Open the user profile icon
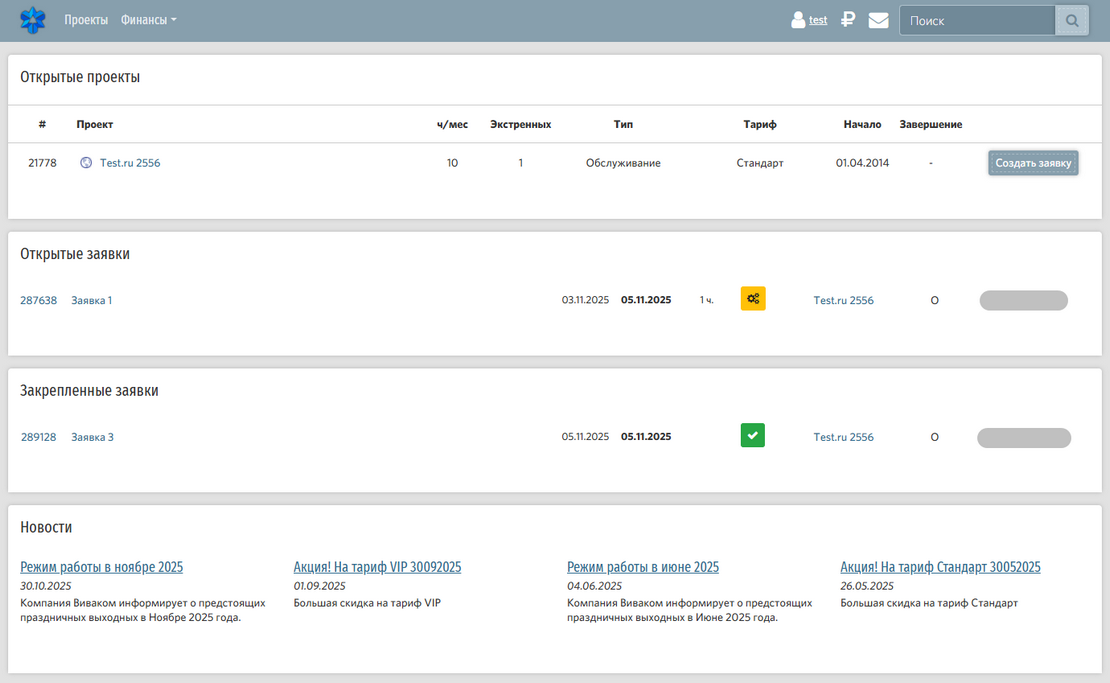Image resolution: width=1110 pixels, height=683 pixels. coord(798,20)
